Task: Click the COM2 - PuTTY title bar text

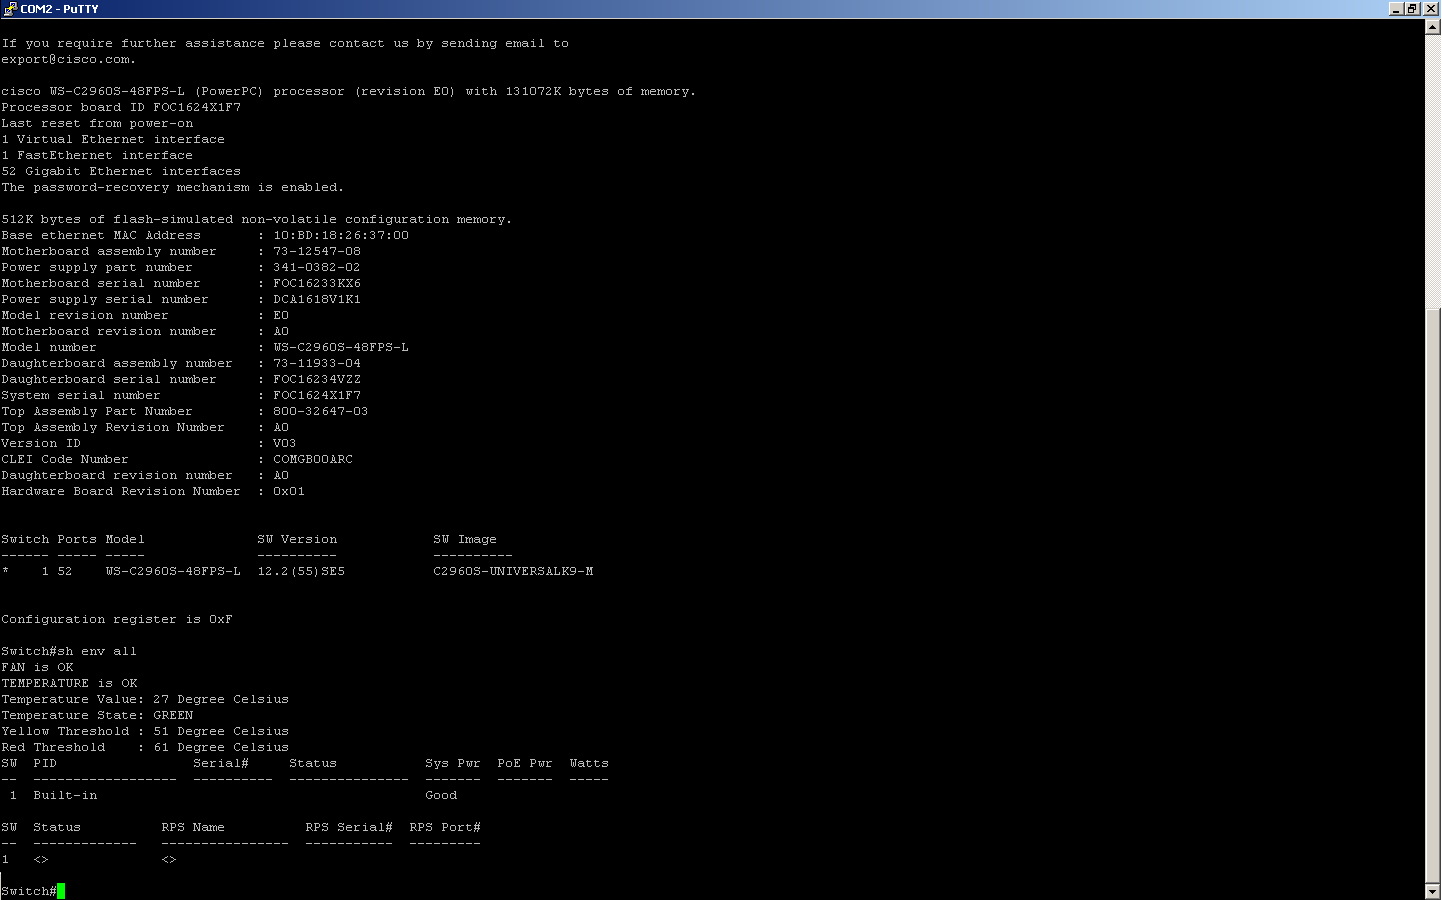Action: pyautogui.click(x=59, y=8)
